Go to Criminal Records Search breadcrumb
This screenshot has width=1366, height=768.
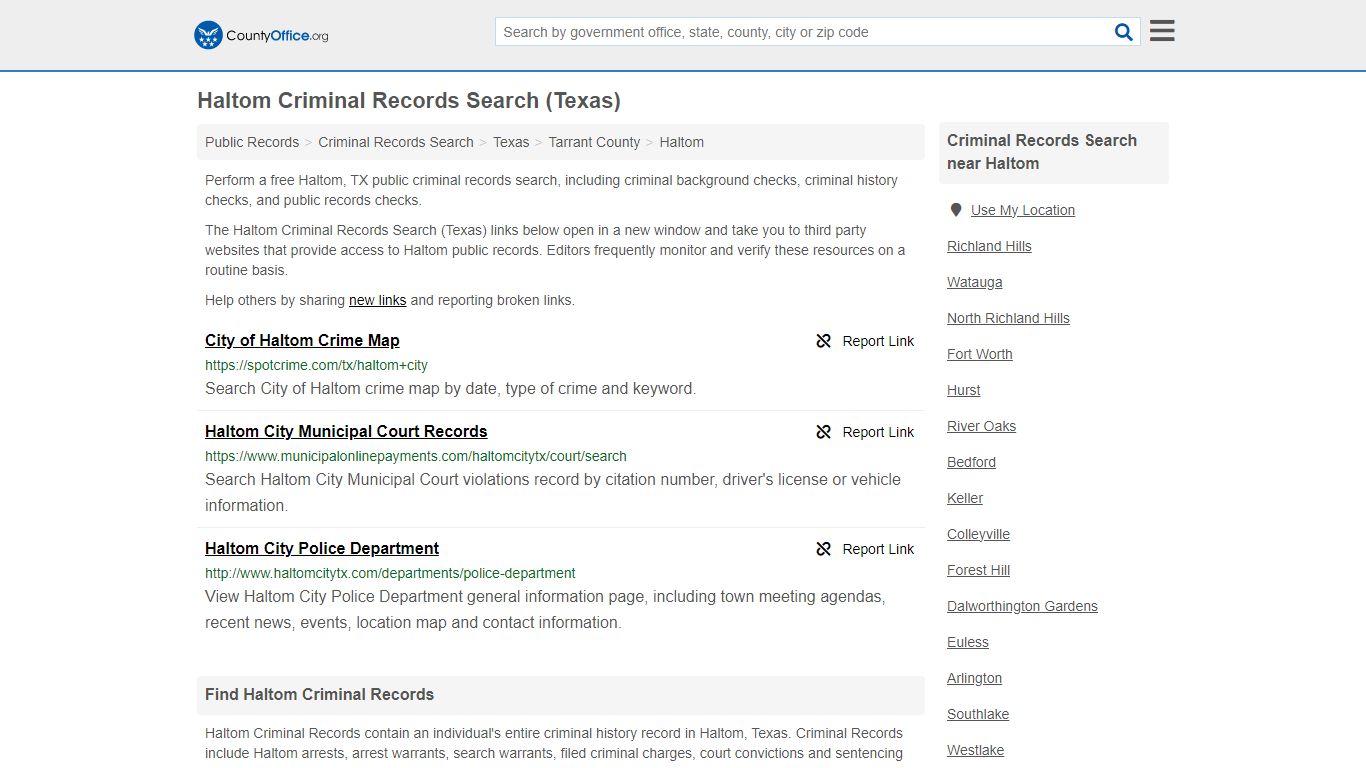pyautogui.click(x=396, y=142)
